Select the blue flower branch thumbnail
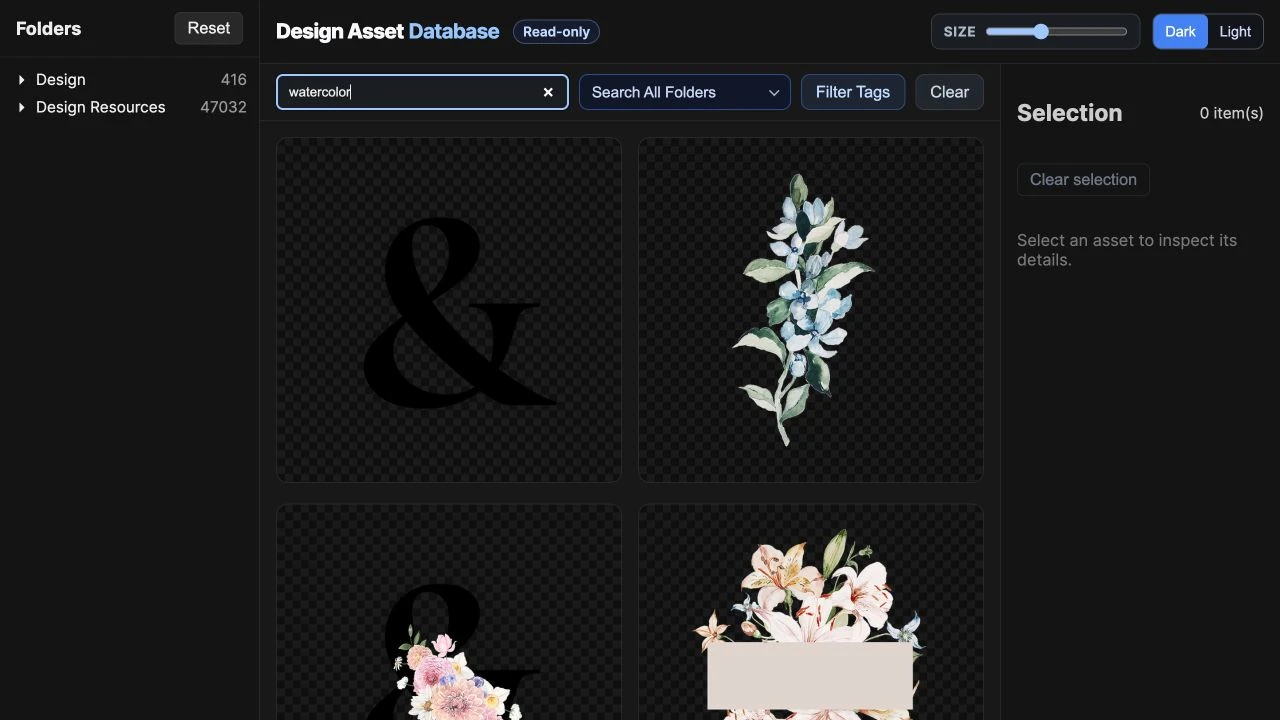This screenshot has height=720, width=1280. point(811,310)
